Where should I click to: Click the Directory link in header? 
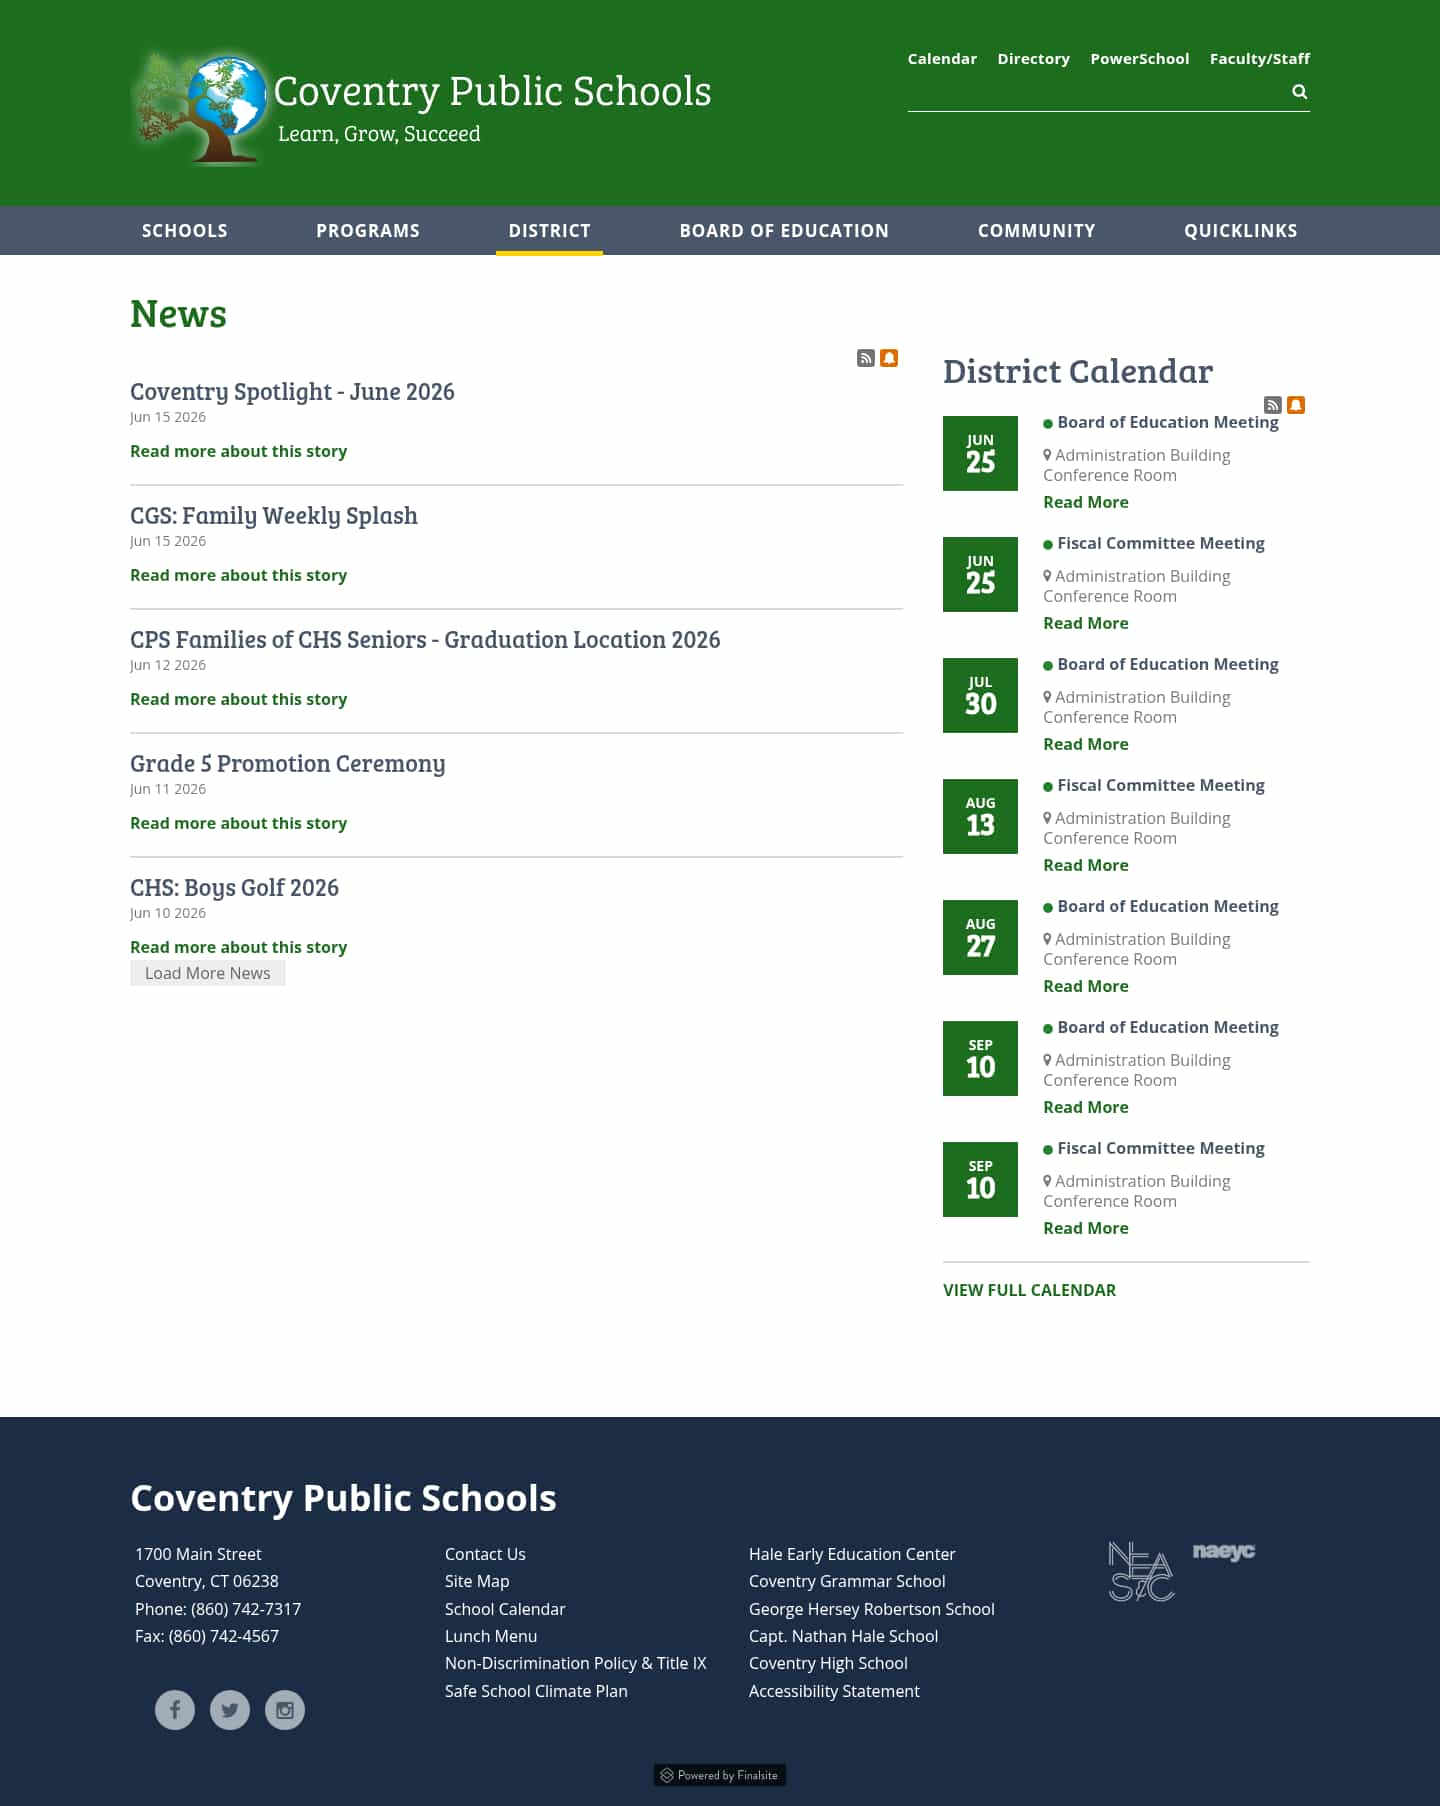(x=1033, y=59)
